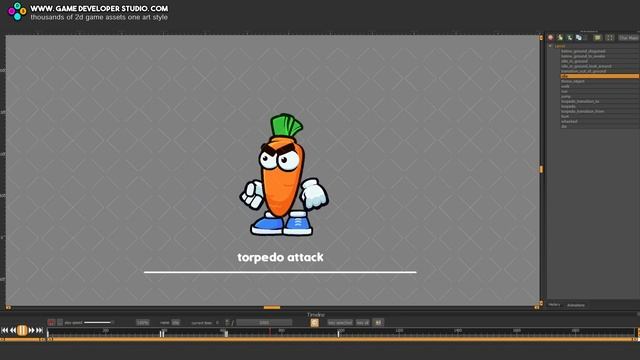The width and height of the screenshot is (640, 360).
Task: Click the orange keyframe icon in the timeline toolbar
Action: (x=314, y=322)
